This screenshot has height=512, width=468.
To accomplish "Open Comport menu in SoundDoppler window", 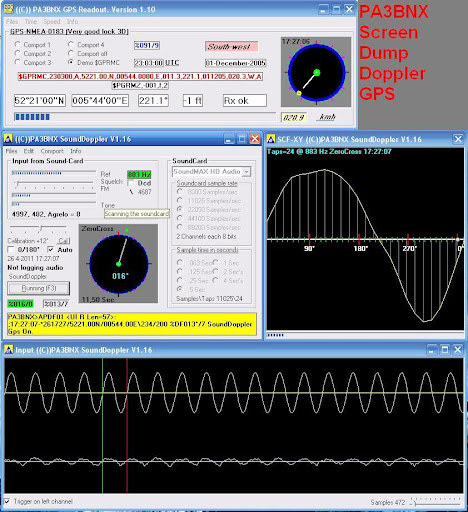I will point(52,151).
